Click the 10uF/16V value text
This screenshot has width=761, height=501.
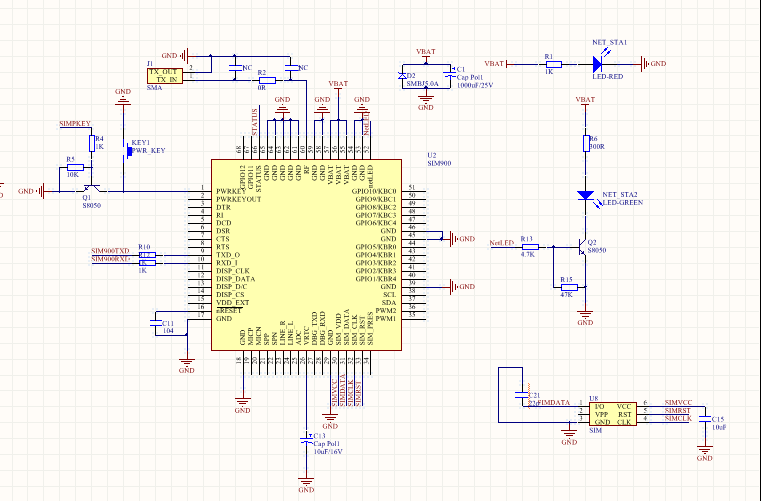click(x=328, y=451)
